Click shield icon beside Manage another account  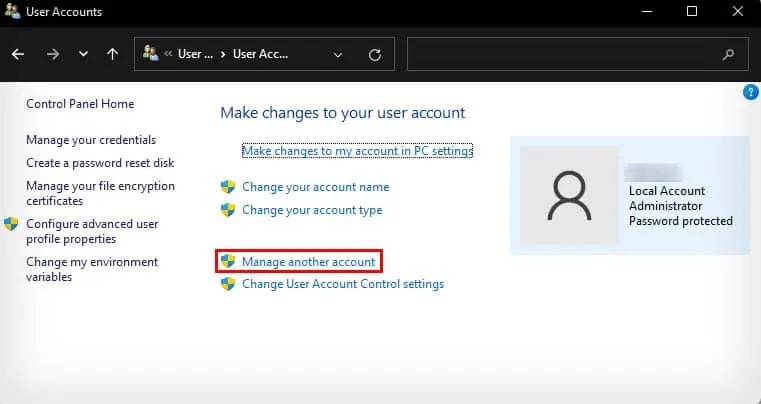tap(228, 261)
